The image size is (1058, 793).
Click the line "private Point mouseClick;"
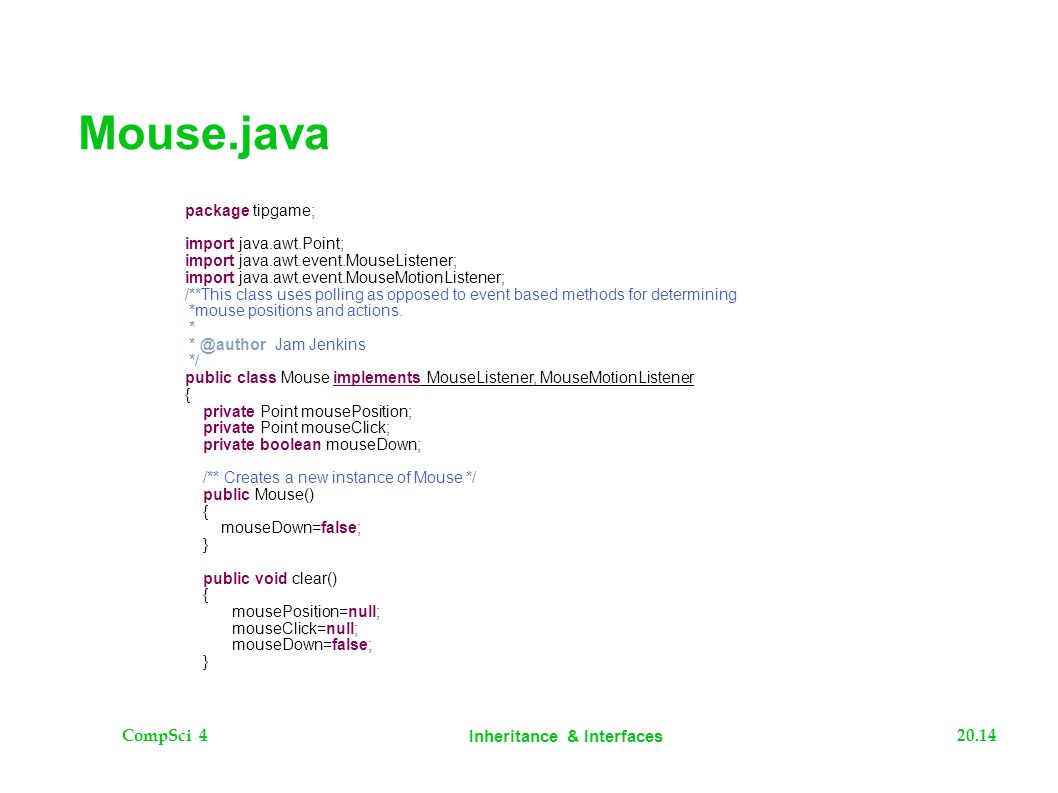coord(296,428)
